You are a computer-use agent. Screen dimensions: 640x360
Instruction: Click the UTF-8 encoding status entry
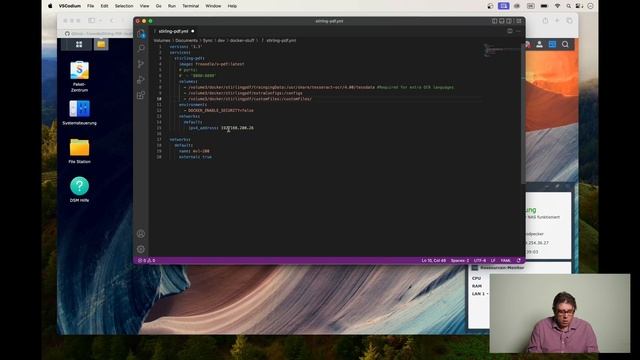coord(480,260)
